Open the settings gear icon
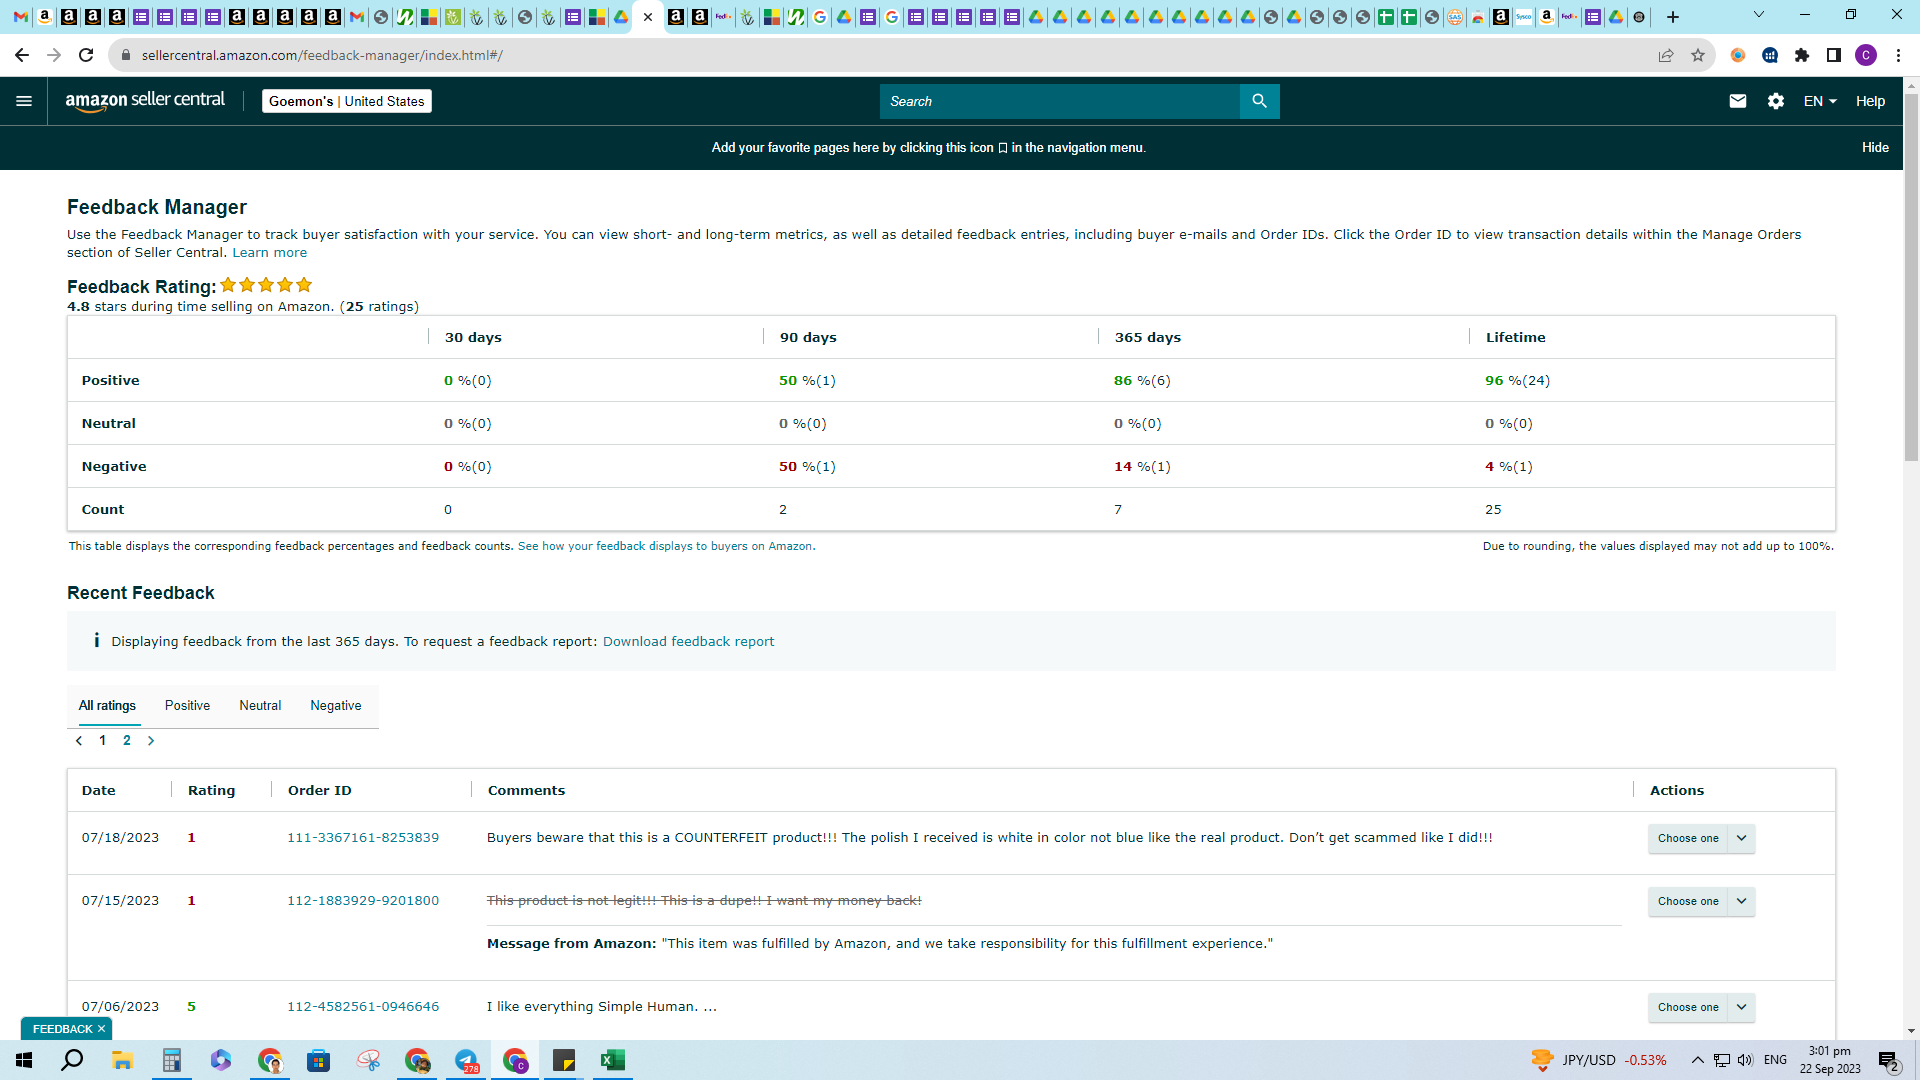Image resolution: width=1920 pixels, height=1080 pixels. point(1776,101)
